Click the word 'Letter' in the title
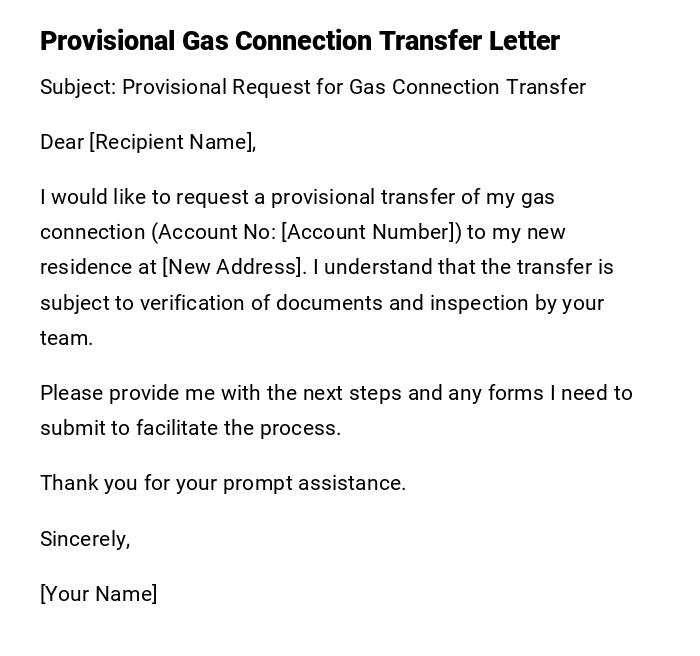 (524, 41)
